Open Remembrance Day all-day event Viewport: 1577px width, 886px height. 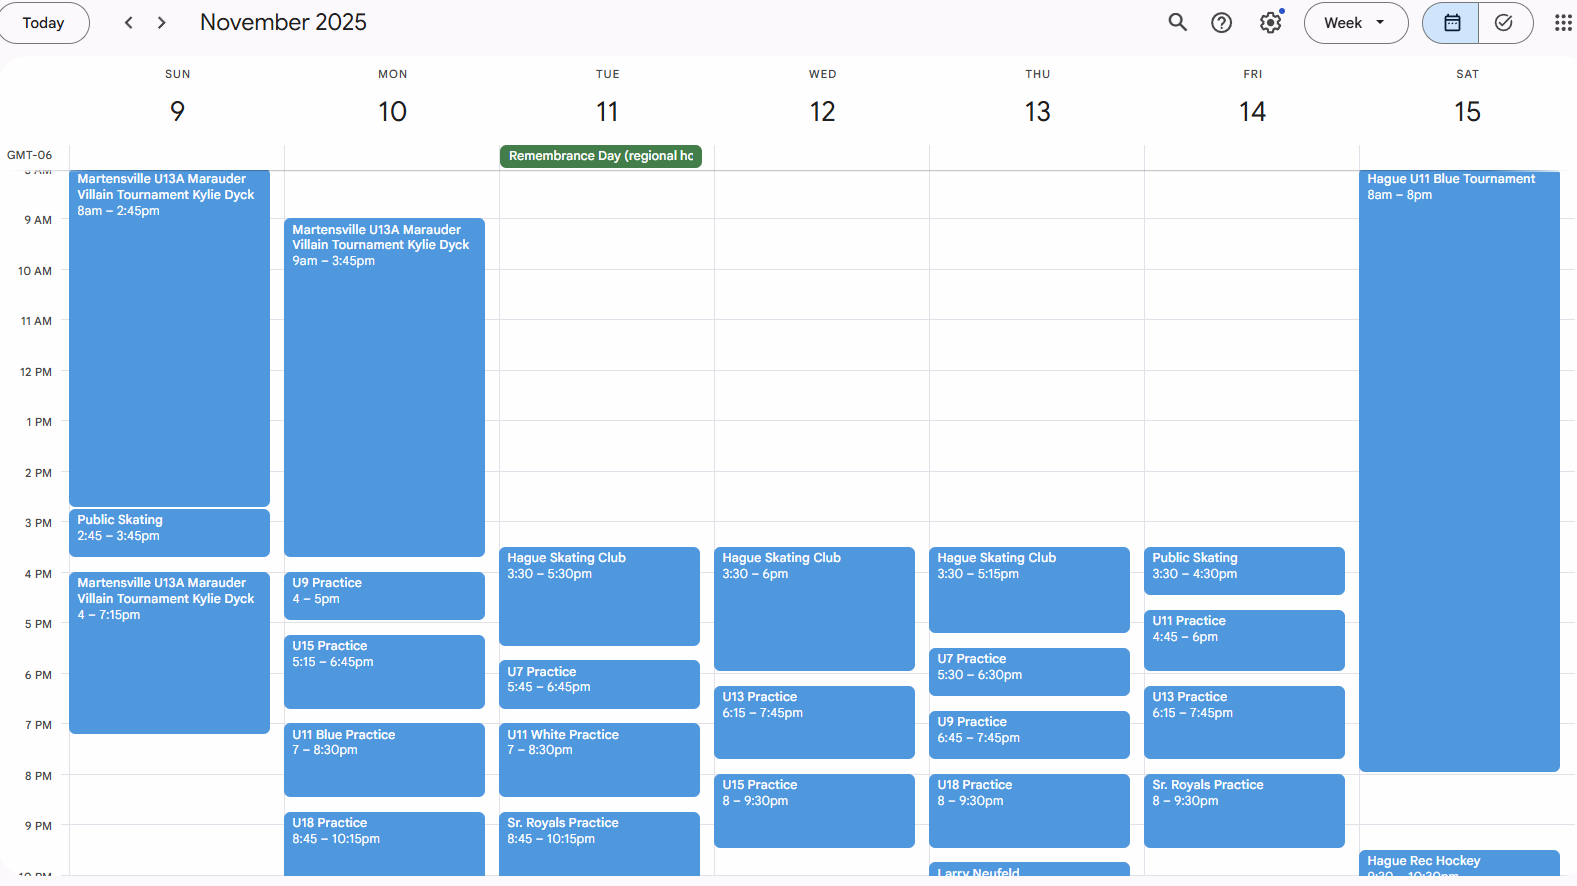coord(600,156)
